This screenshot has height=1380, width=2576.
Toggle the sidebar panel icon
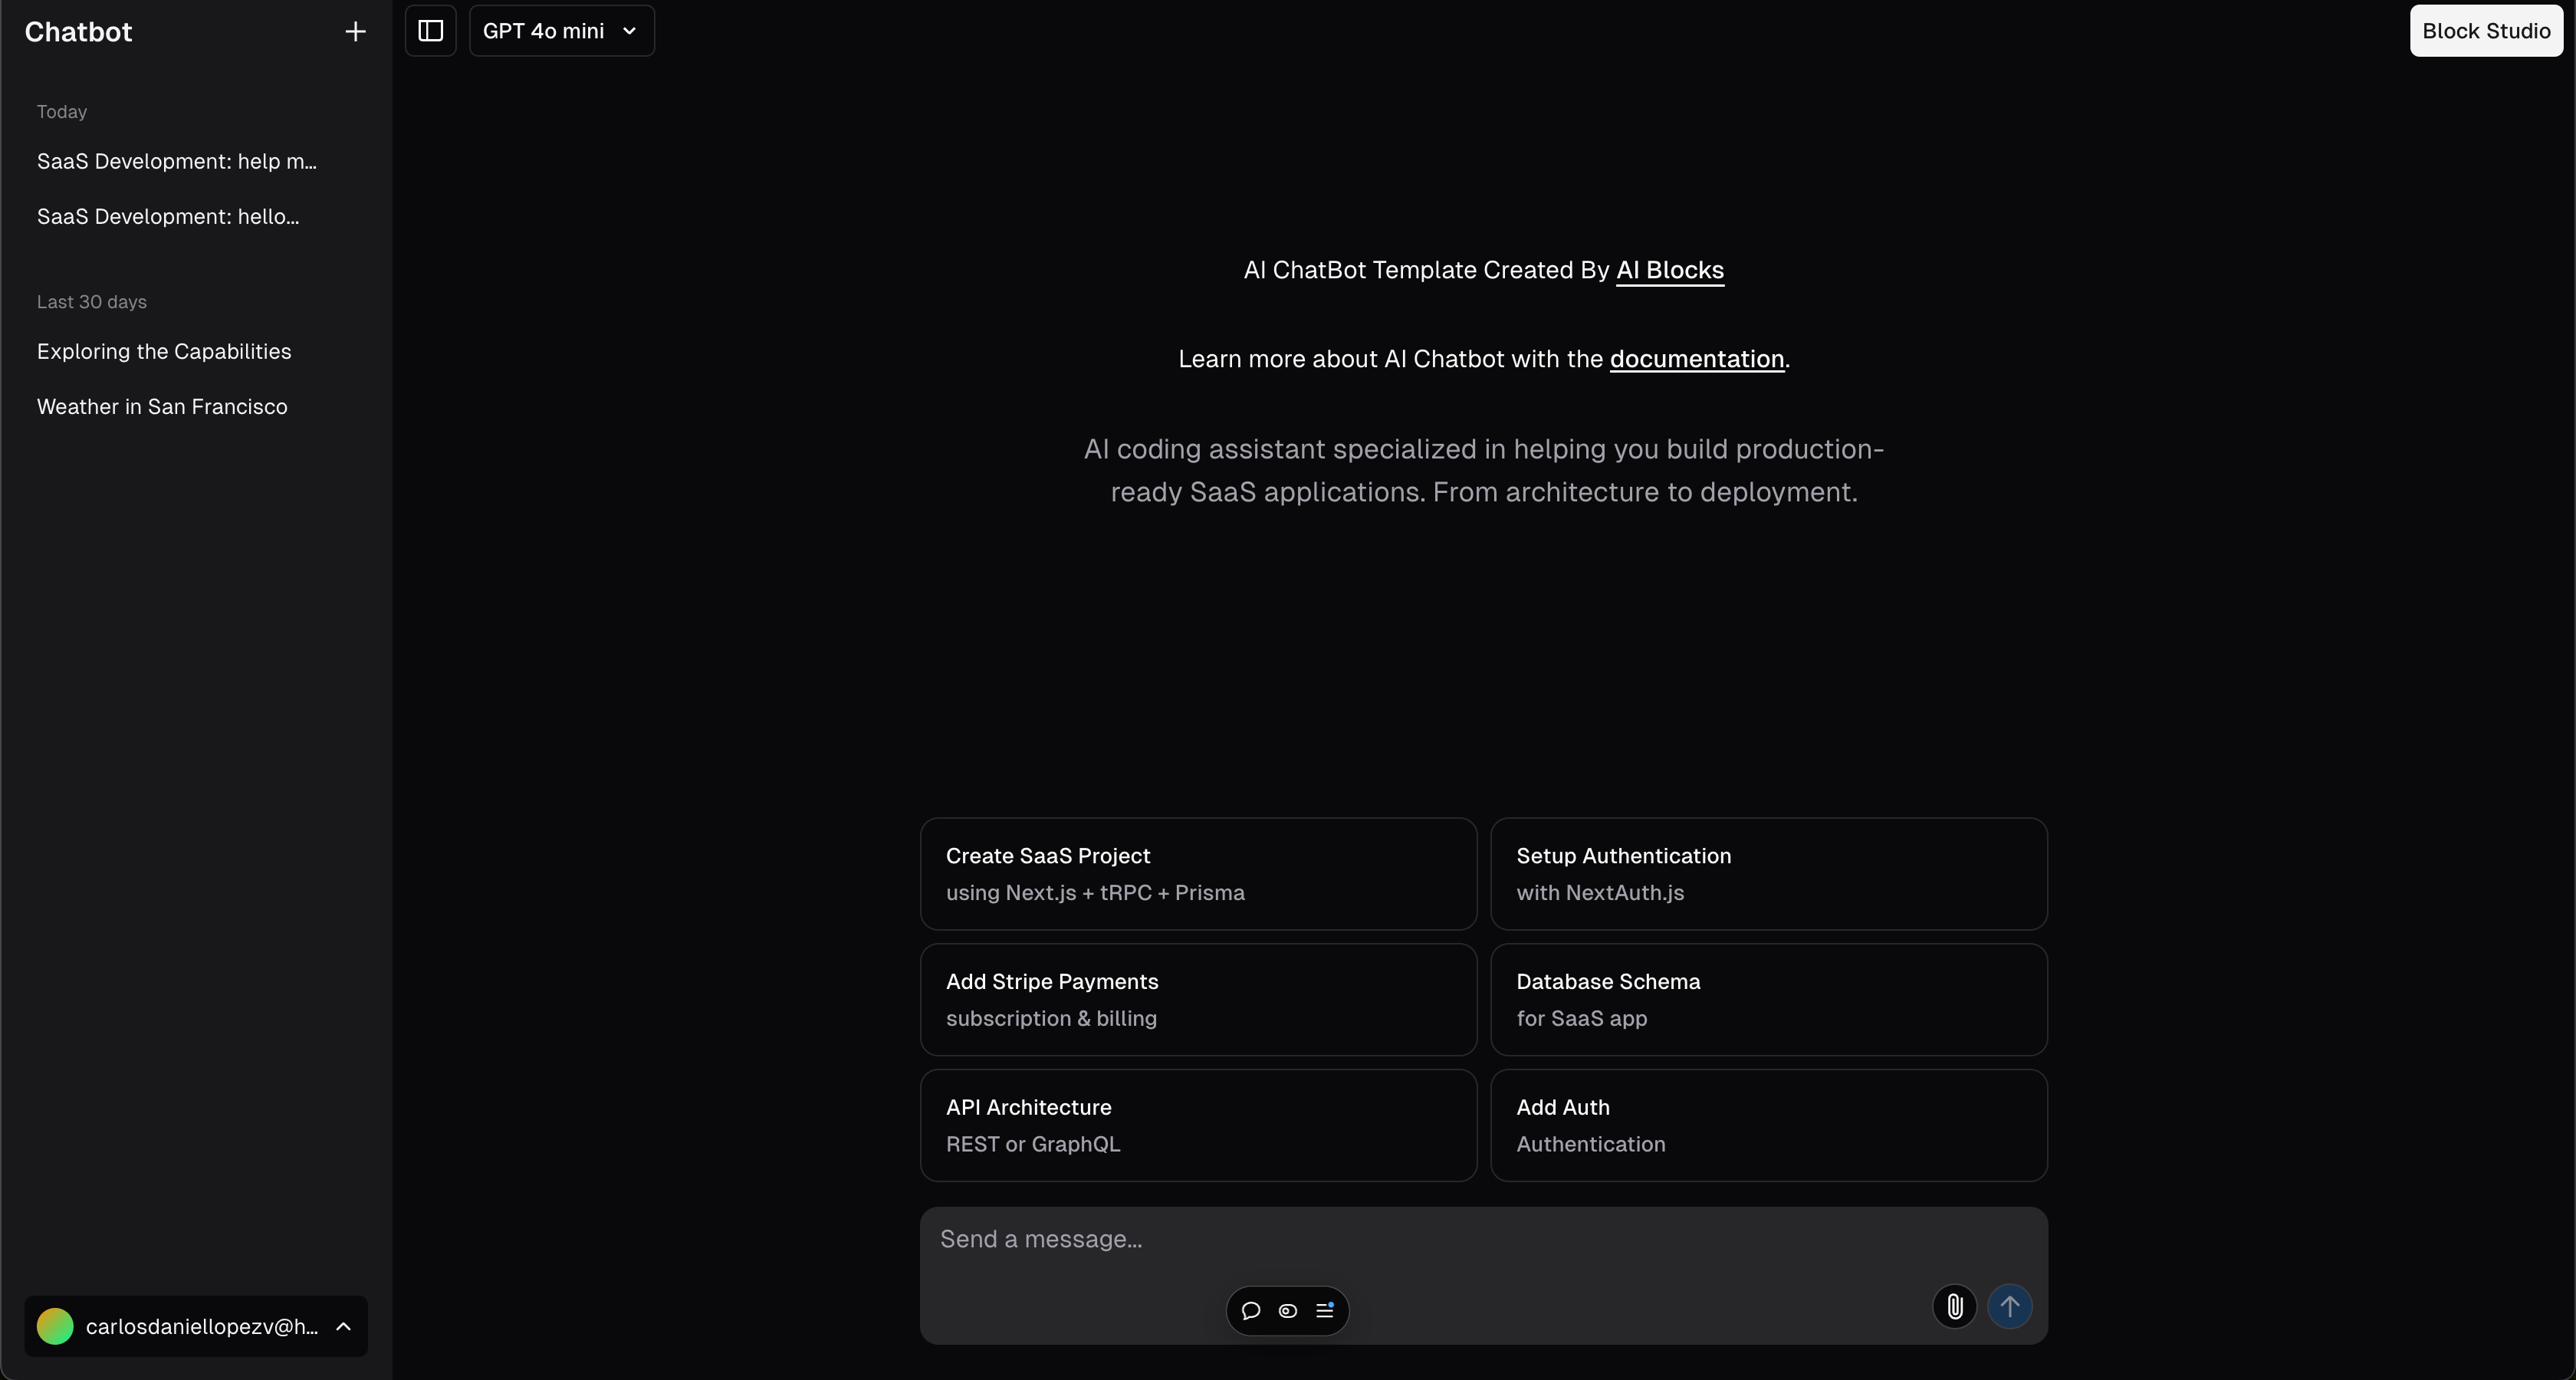pos(431,31)
